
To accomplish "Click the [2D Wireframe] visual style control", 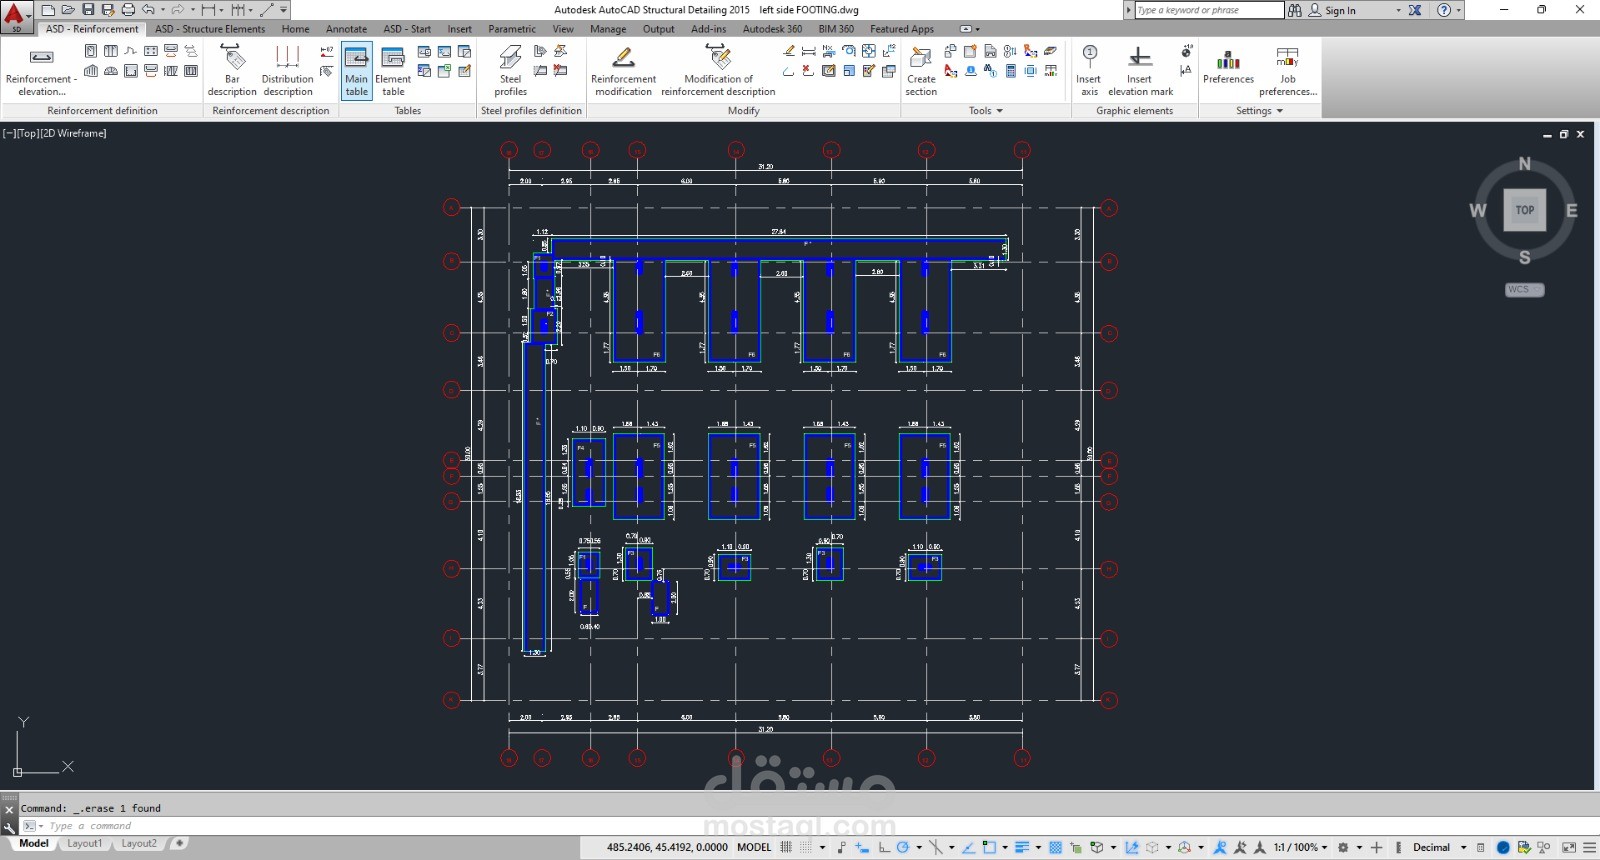I will [73, 133].
